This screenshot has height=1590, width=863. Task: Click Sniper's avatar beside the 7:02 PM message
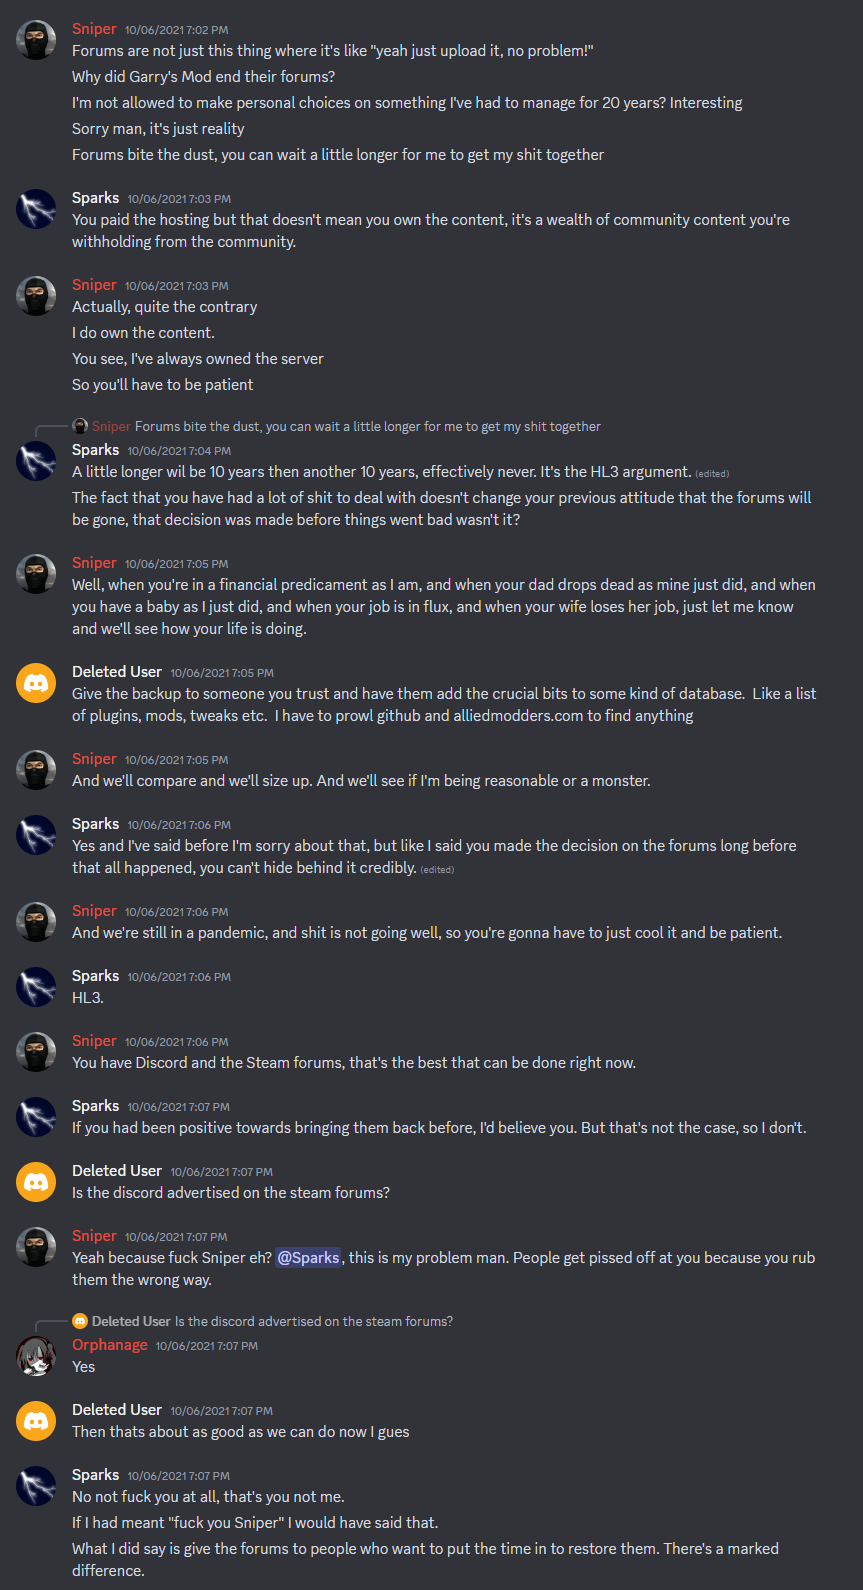(36, 40)
